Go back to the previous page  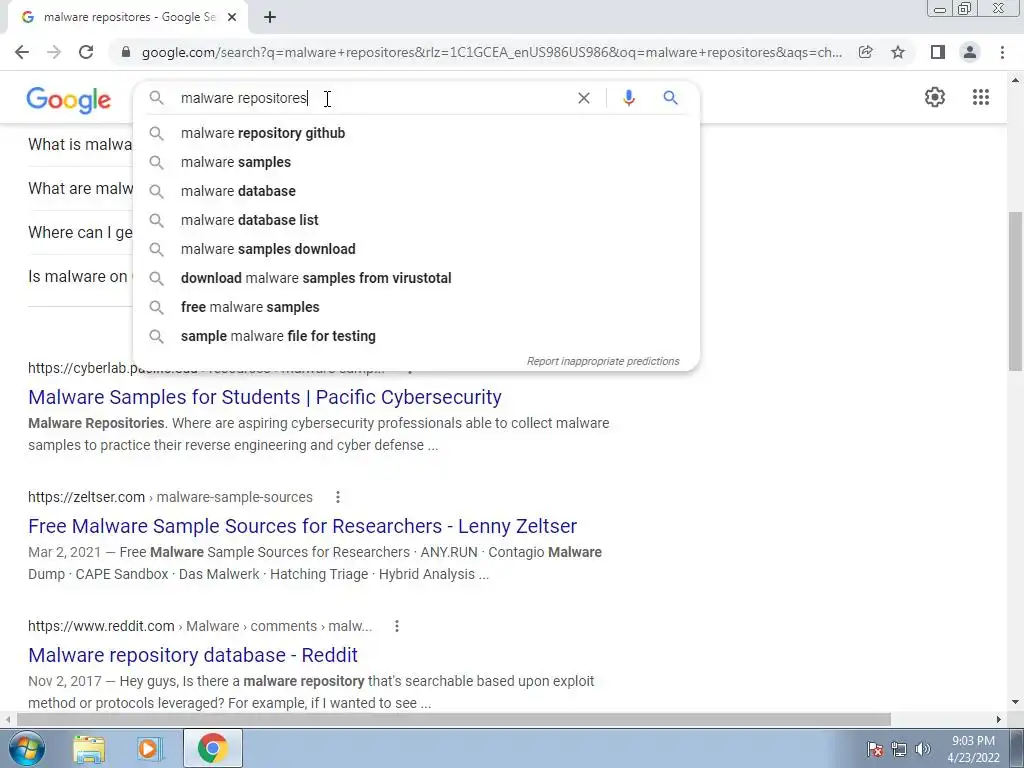point(22,52)
